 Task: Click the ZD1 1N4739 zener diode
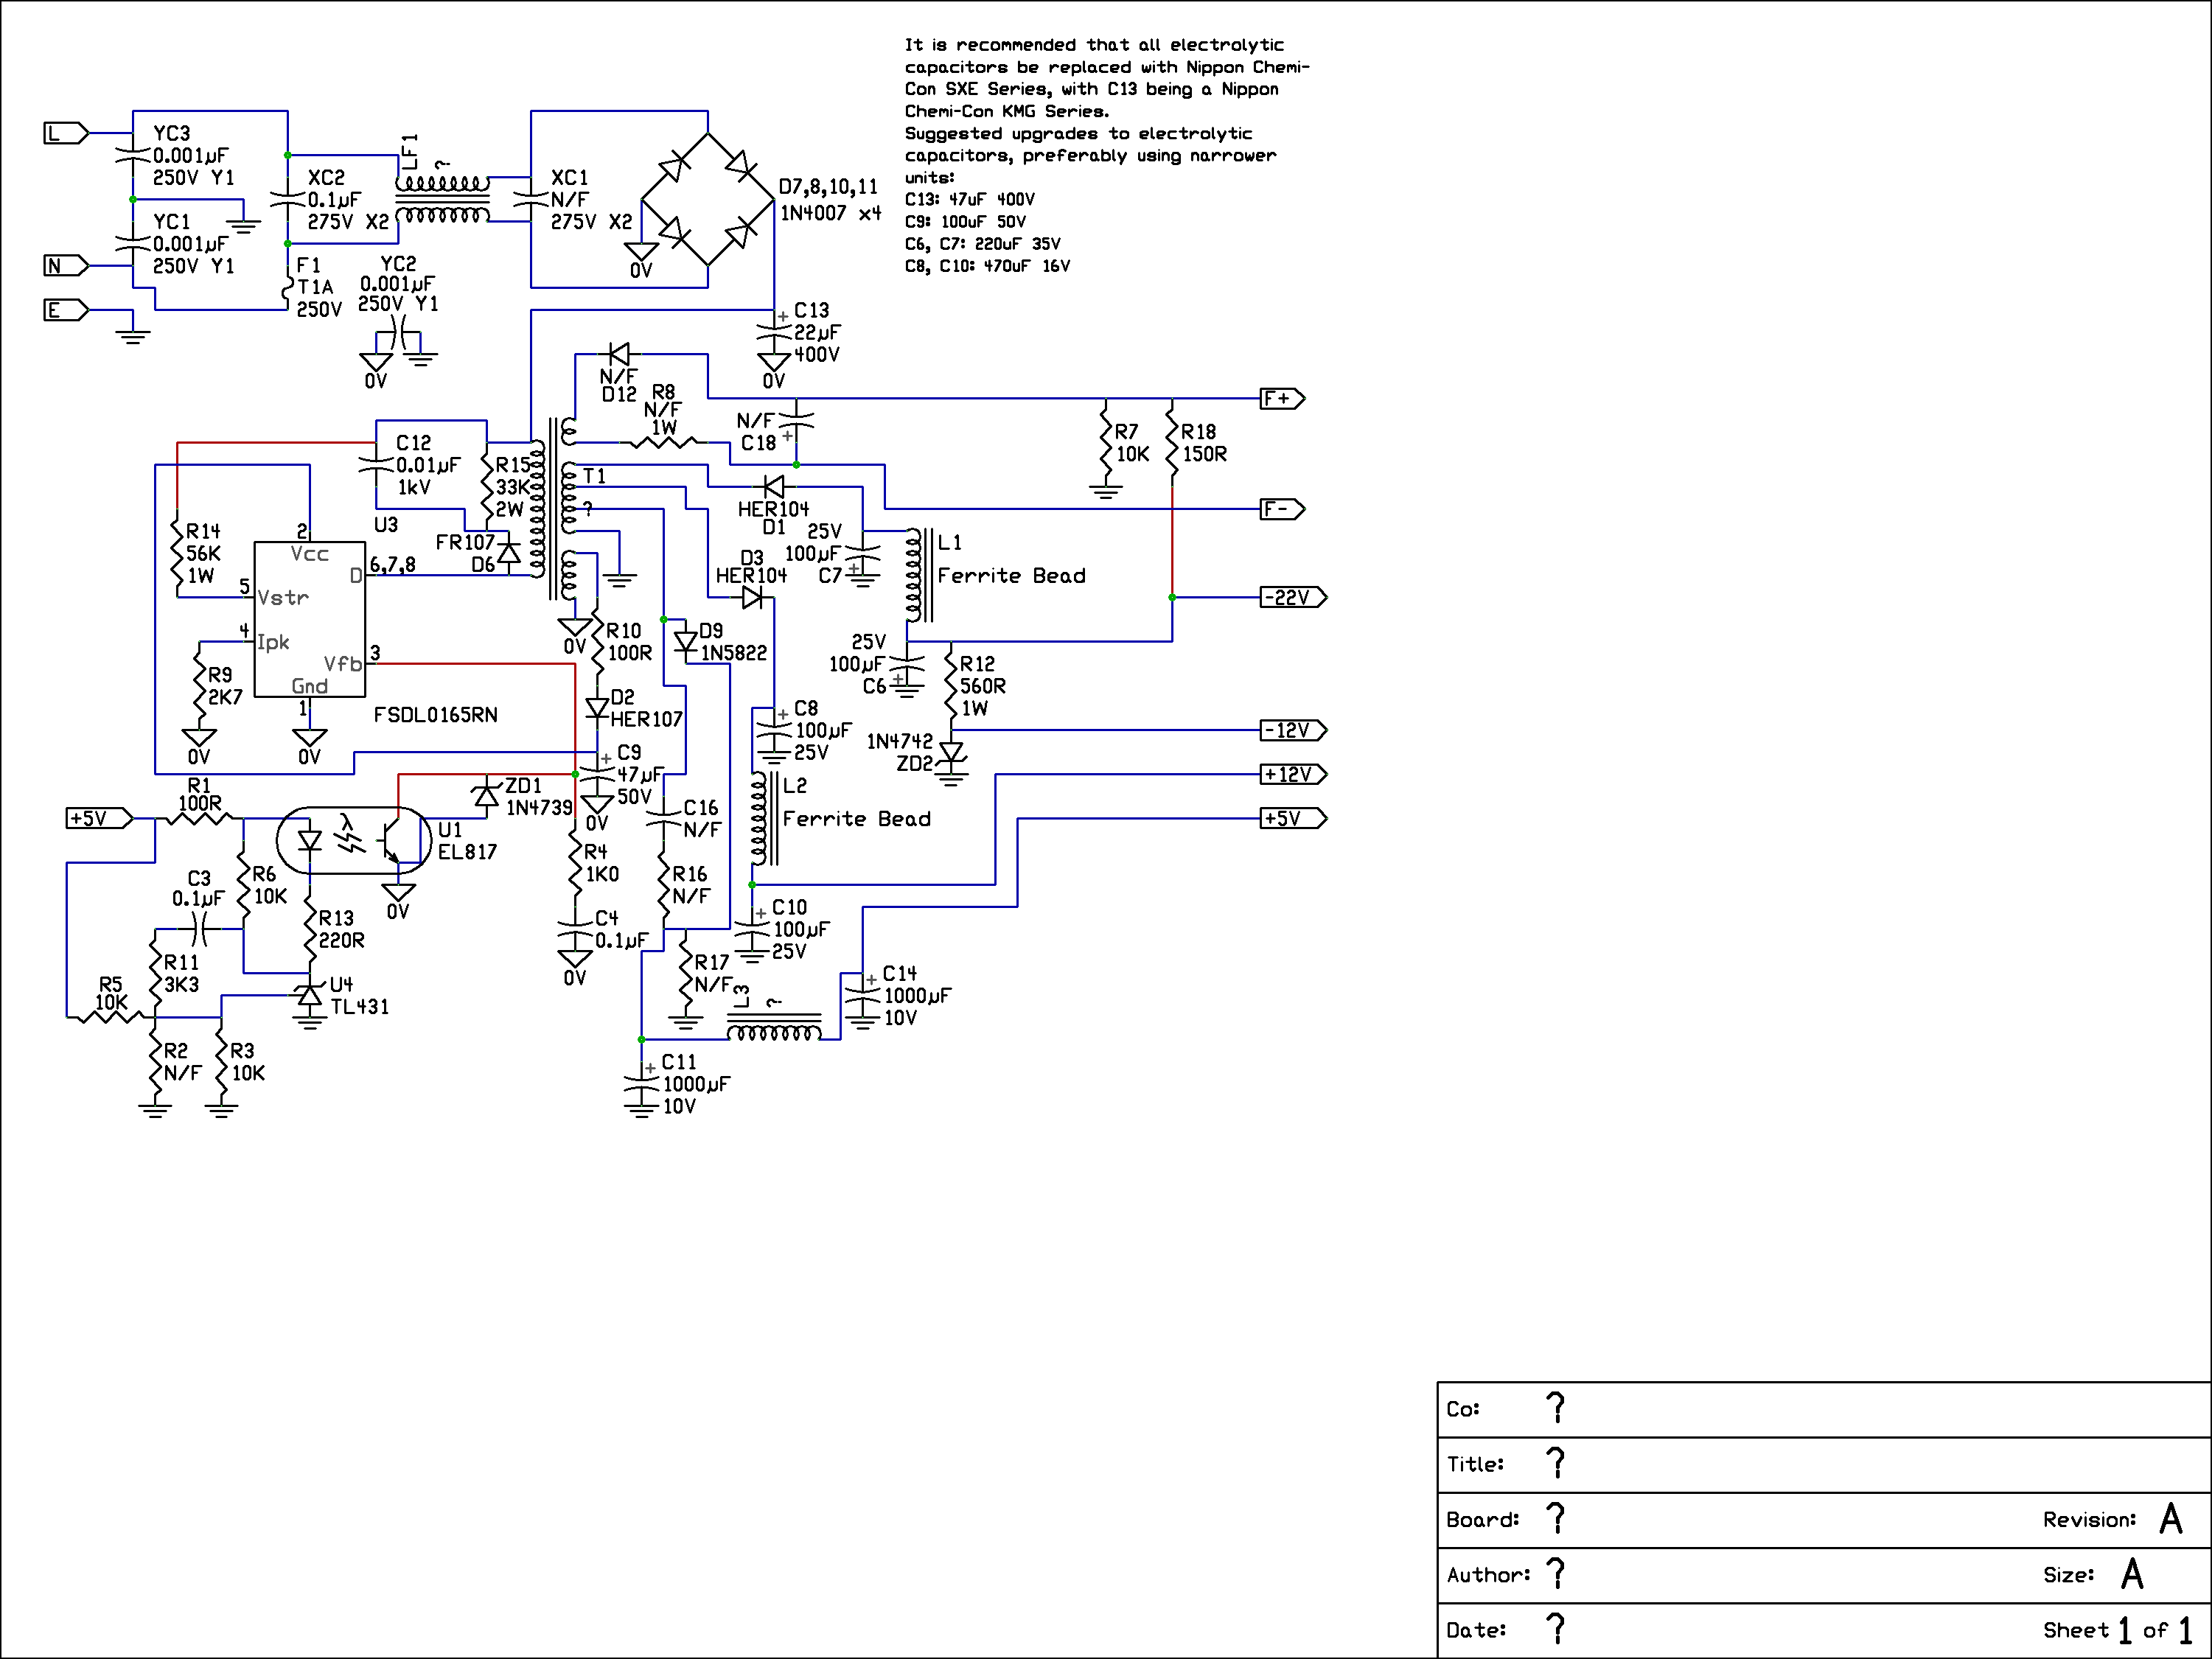tap(486, 796)
